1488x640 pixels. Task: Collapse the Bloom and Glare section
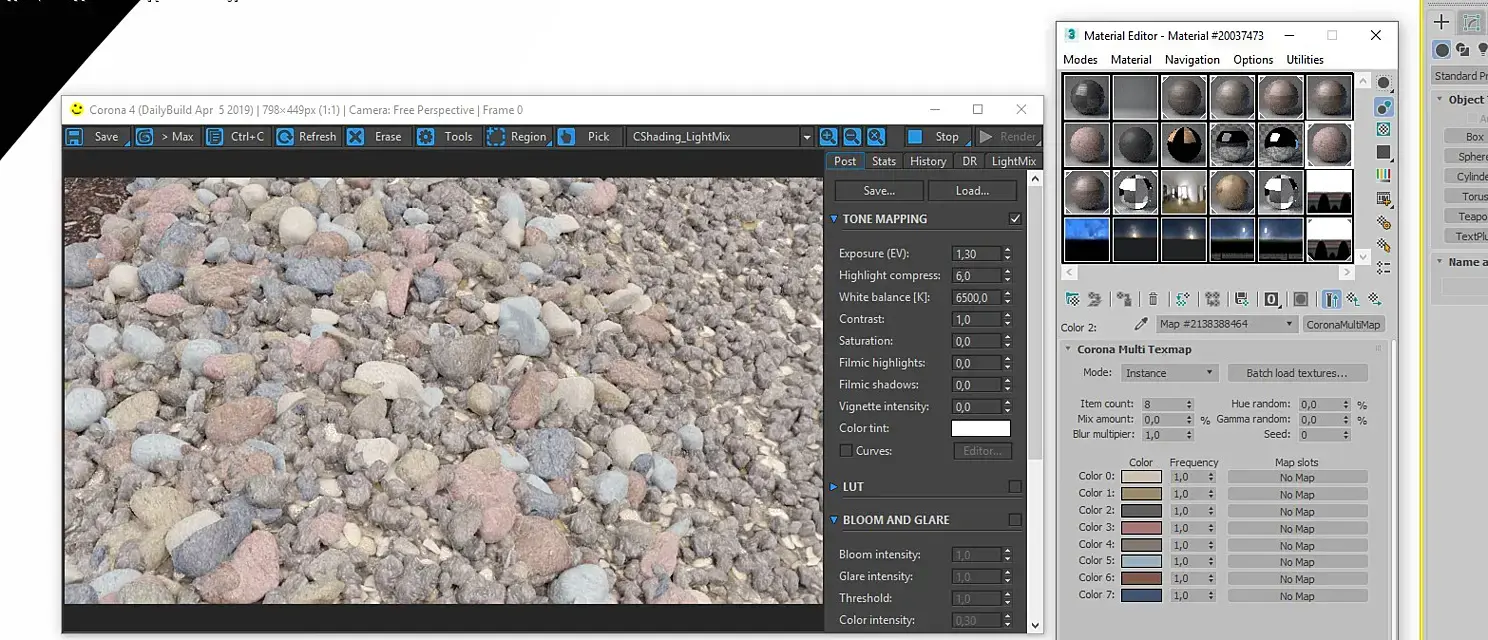[834, 520]
